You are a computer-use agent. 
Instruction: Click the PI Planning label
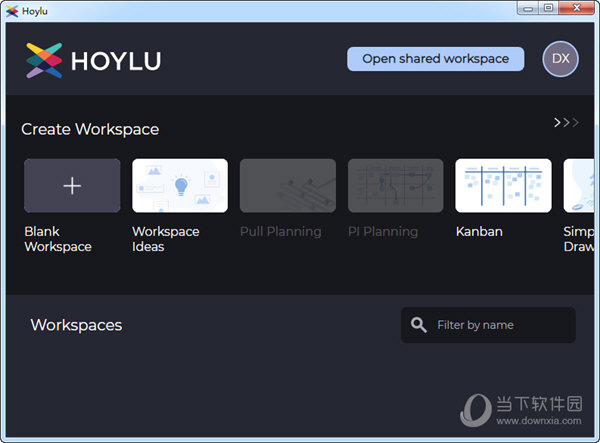pos(383,231)
